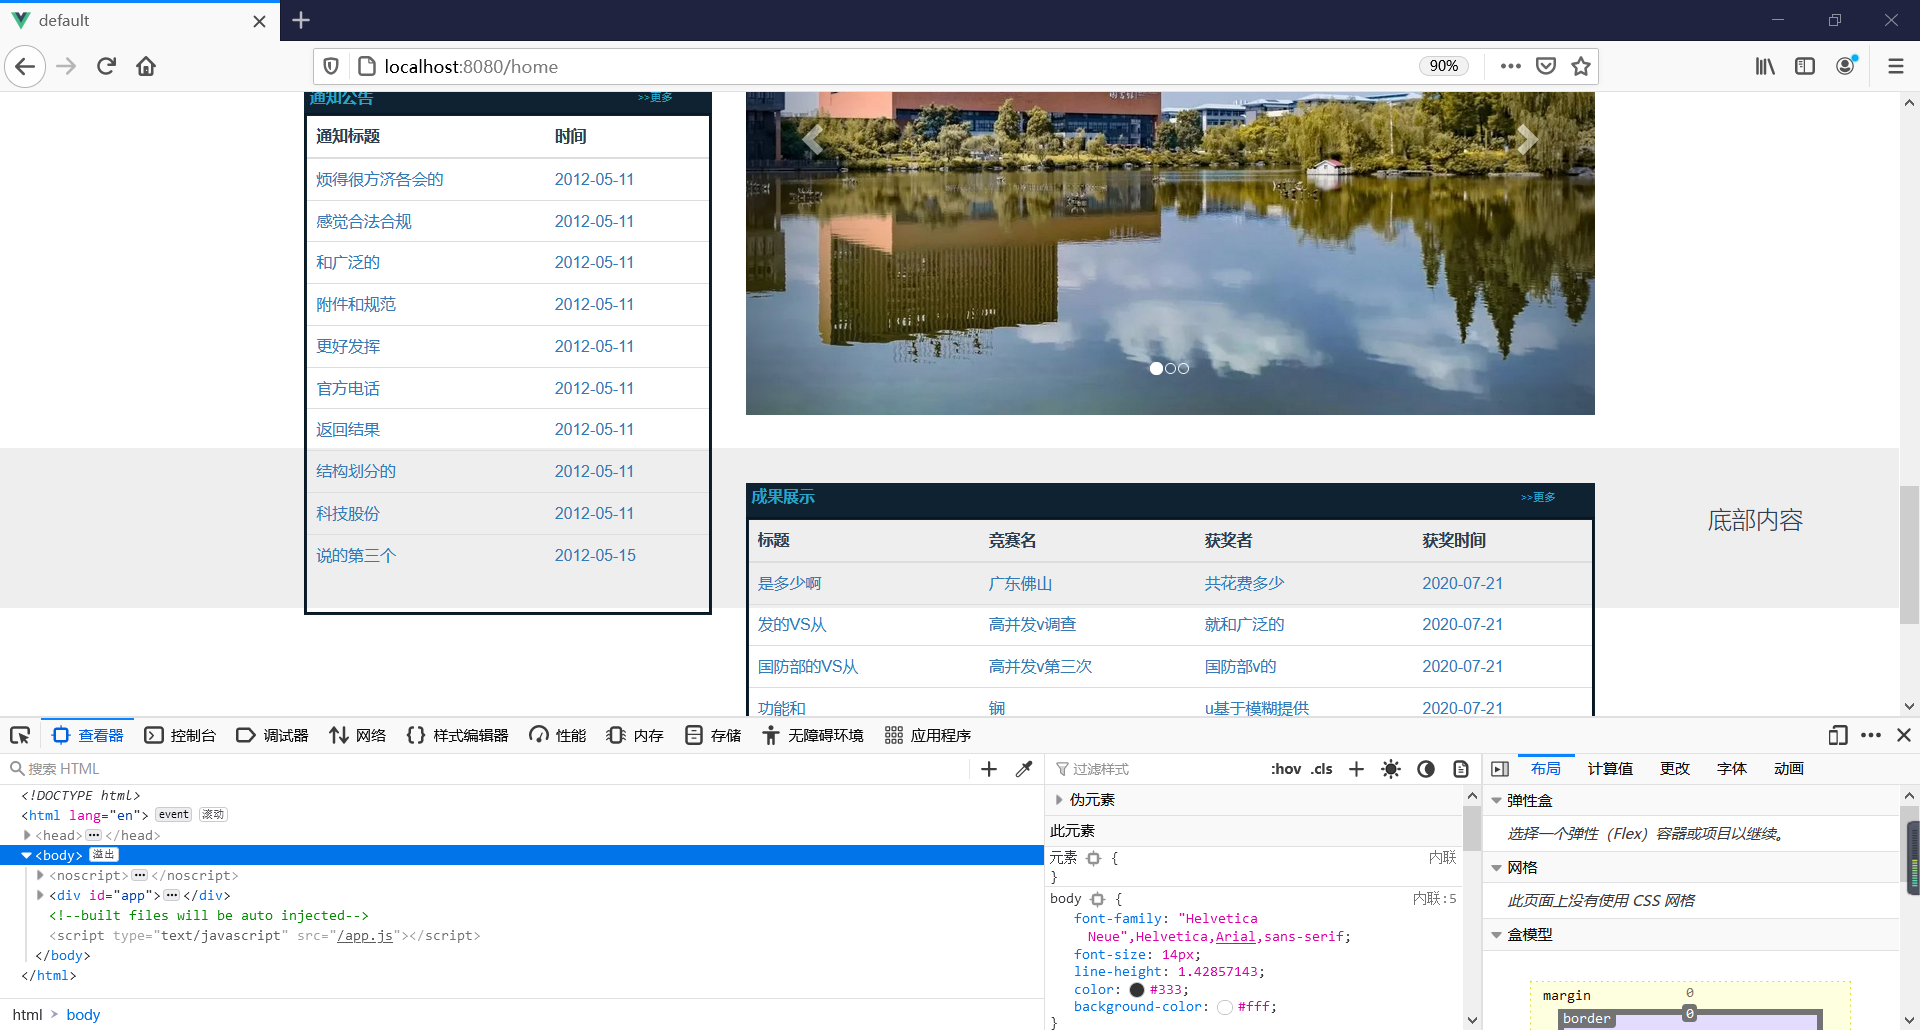Open the 存储 storage tab

(713, 735)
